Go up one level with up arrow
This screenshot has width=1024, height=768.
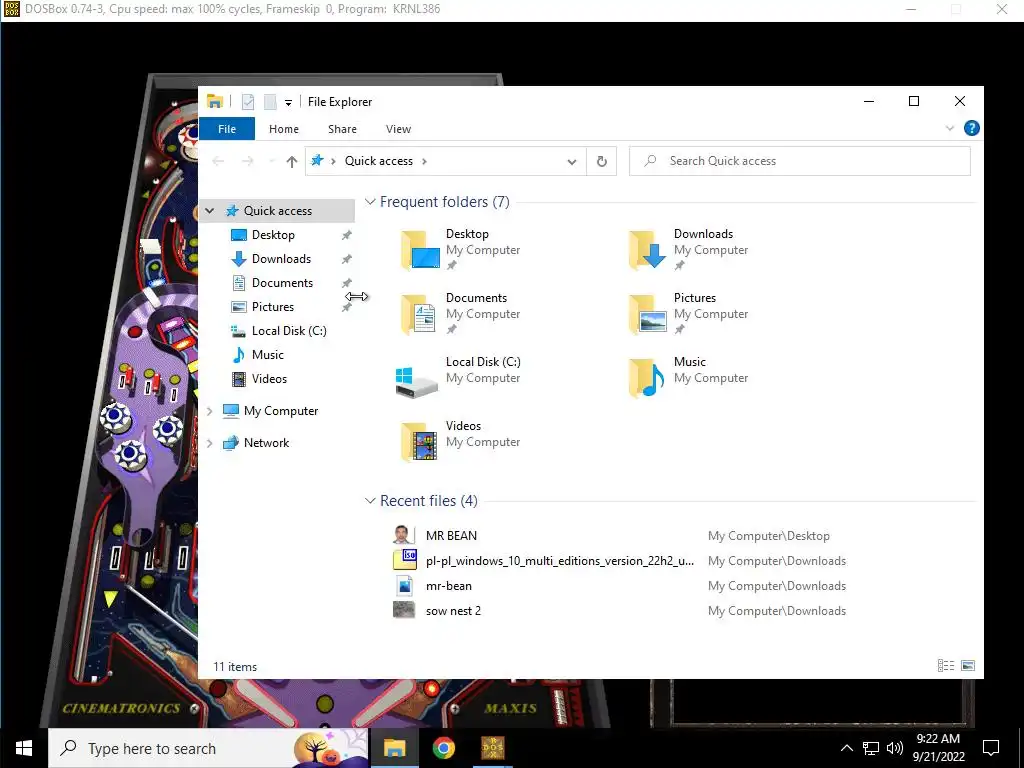point(291,161)
